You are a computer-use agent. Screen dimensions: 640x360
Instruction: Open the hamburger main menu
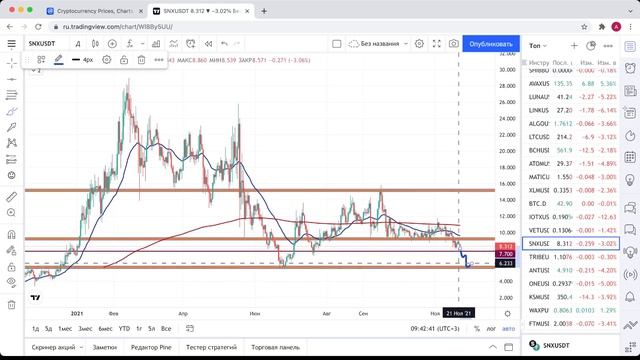pos(11,44)
